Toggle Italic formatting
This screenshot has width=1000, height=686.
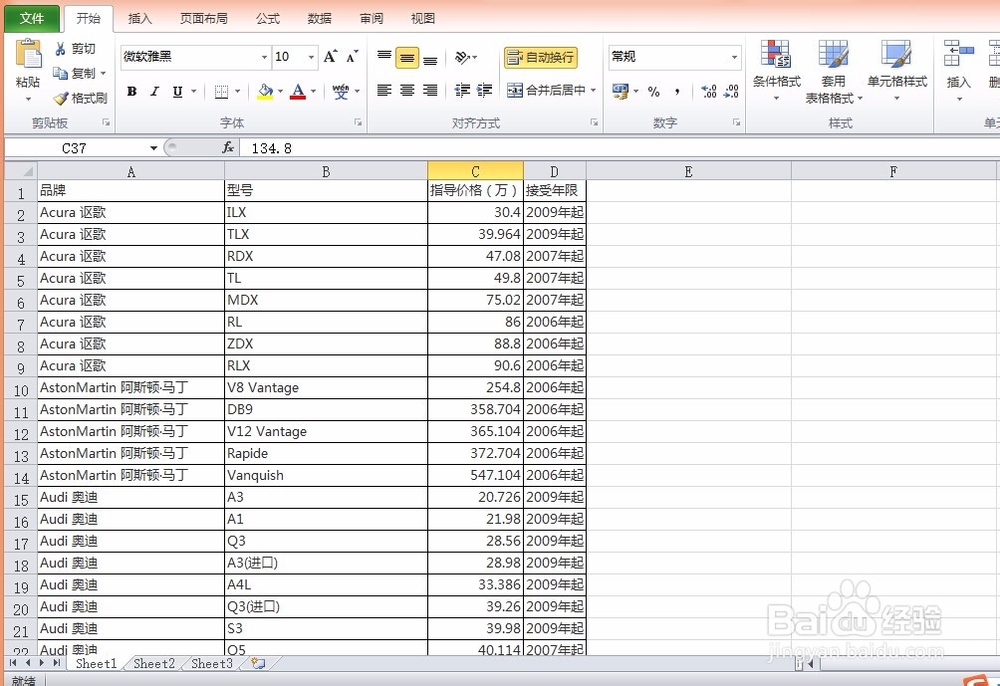pos(154,92)
